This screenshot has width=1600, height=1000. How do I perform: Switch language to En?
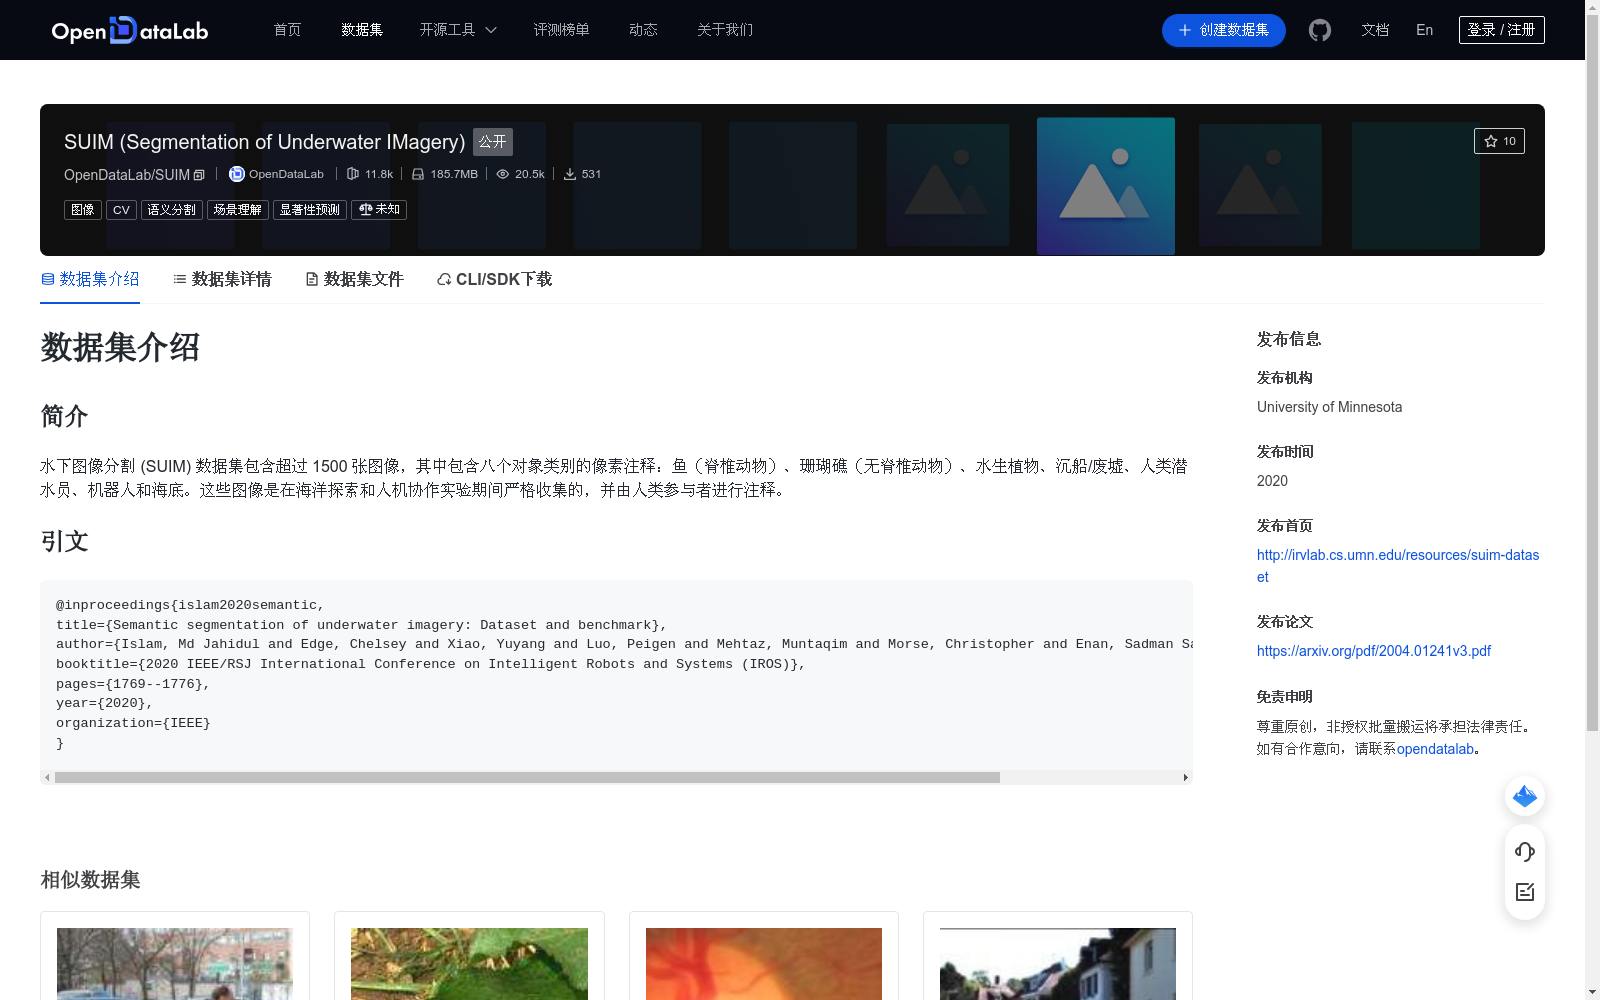pyautogui.click(x=1425, y=30)
